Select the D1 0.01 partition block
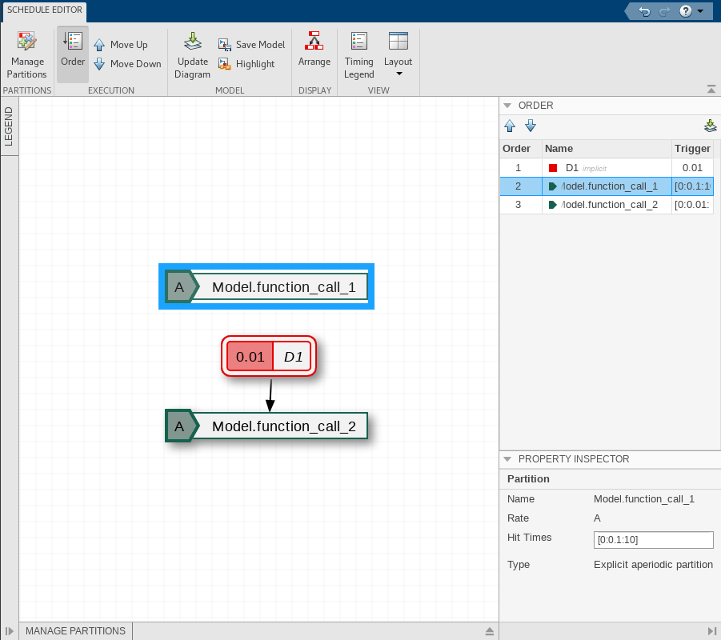This screenshot has width=721, height=640. 269,356
